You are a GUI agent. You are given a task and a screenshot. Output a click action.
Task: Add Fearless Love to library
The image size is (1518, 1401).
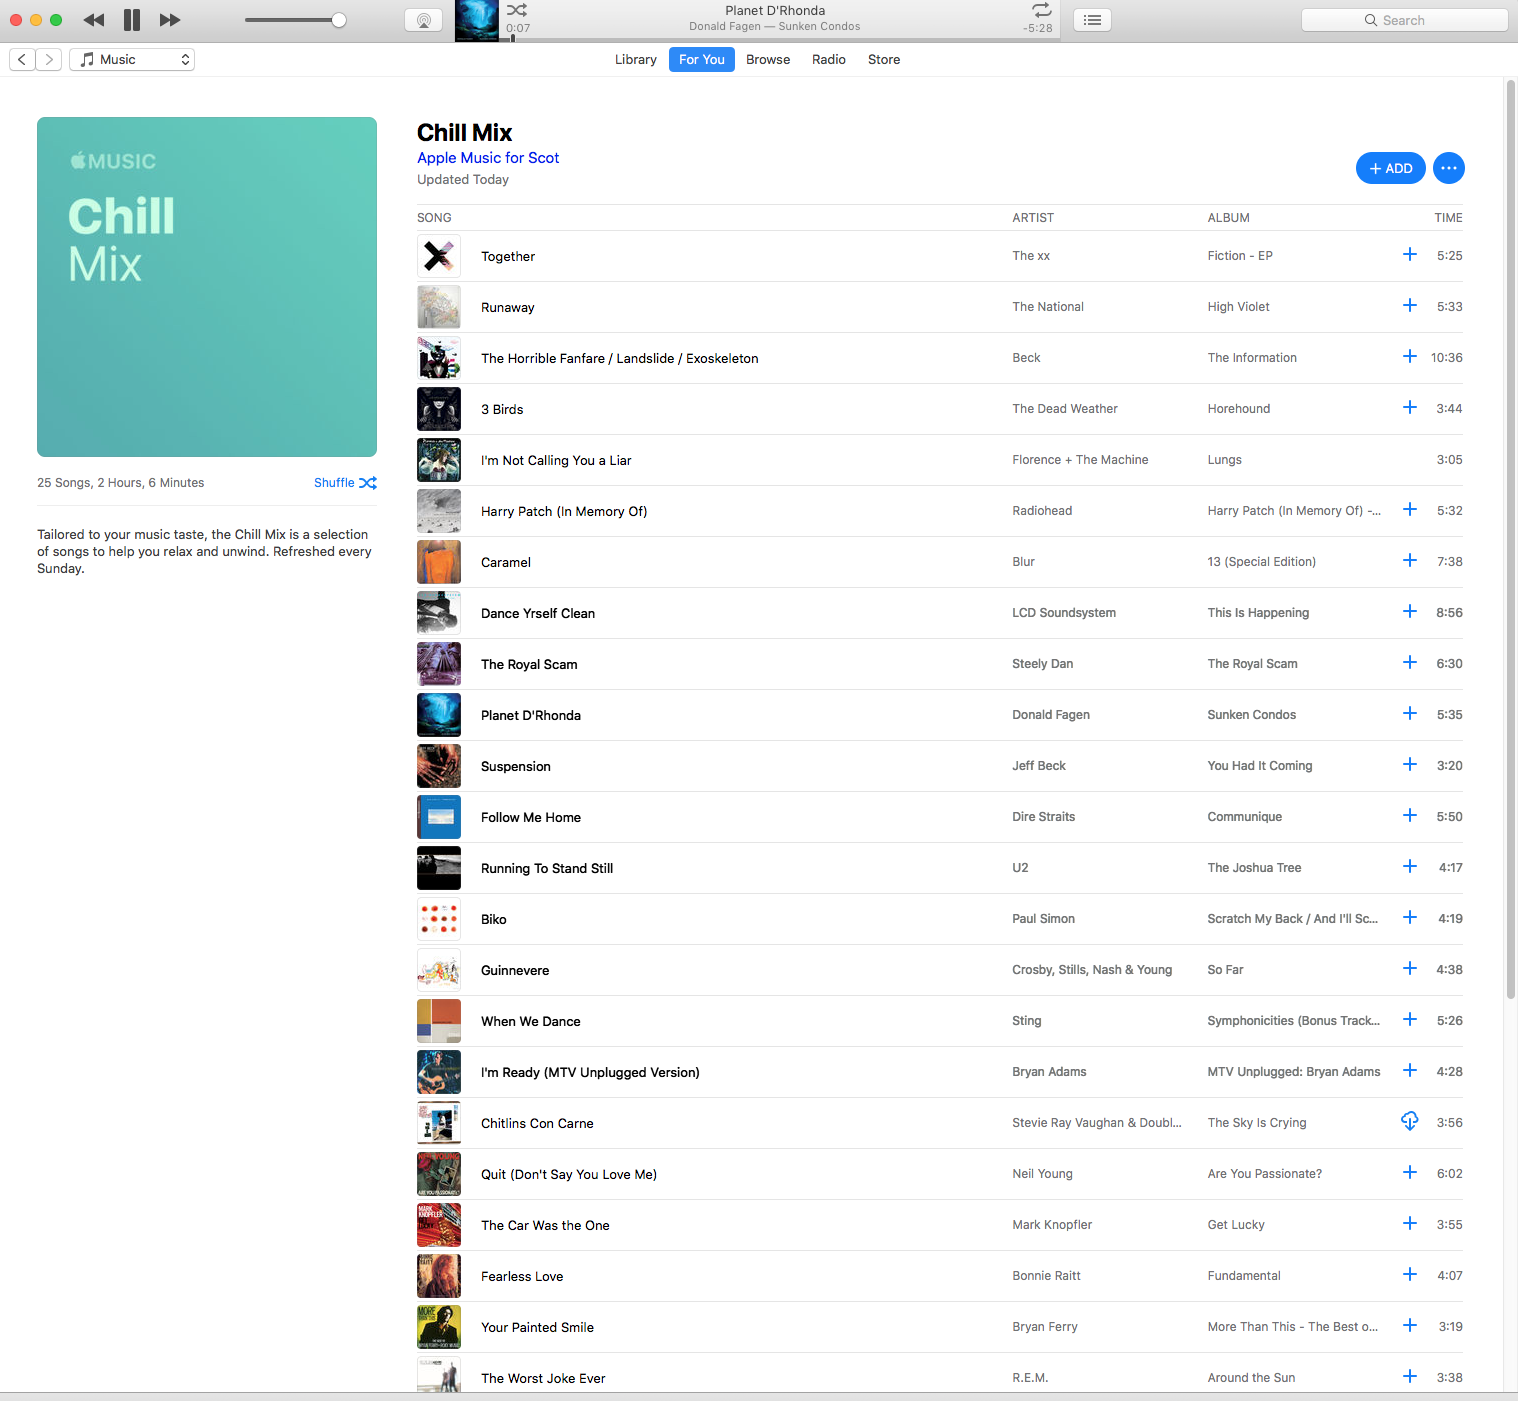click(x=1410, y=1275)
